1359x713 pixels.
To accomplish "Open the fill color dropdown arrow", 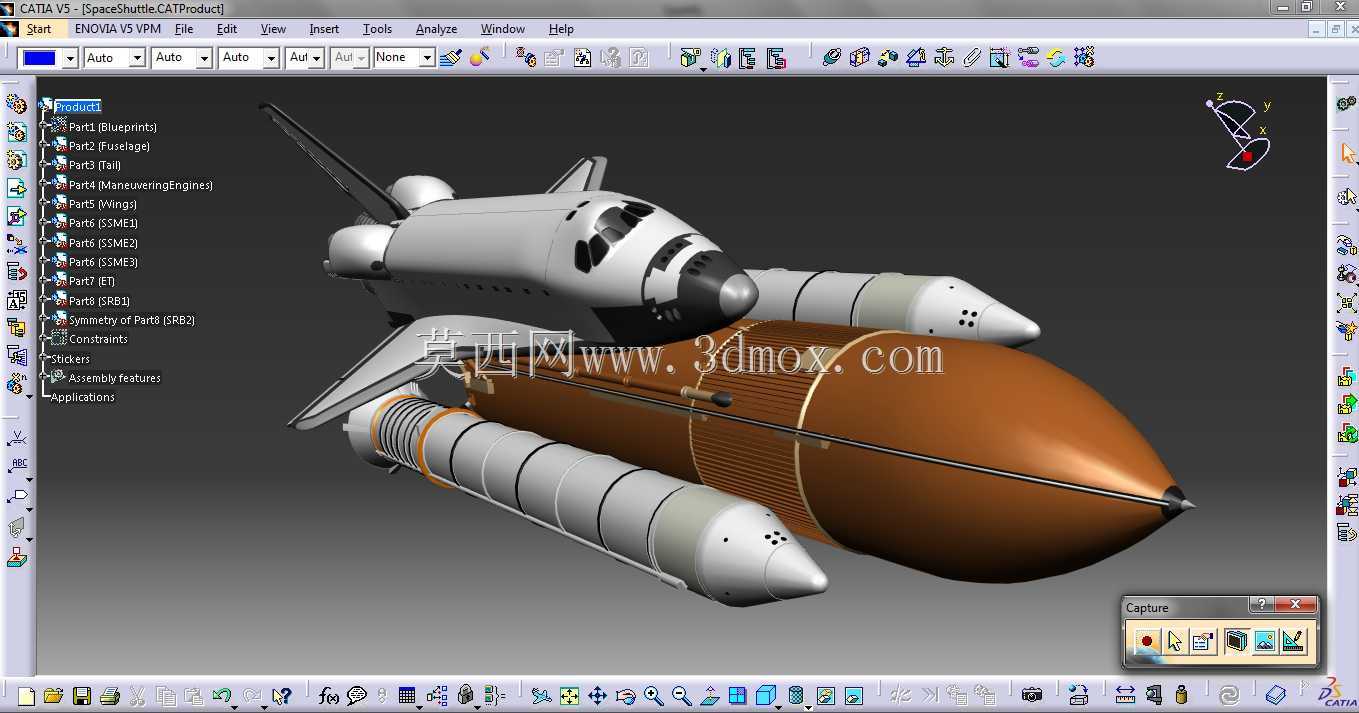I will click(x=70, y=58).
